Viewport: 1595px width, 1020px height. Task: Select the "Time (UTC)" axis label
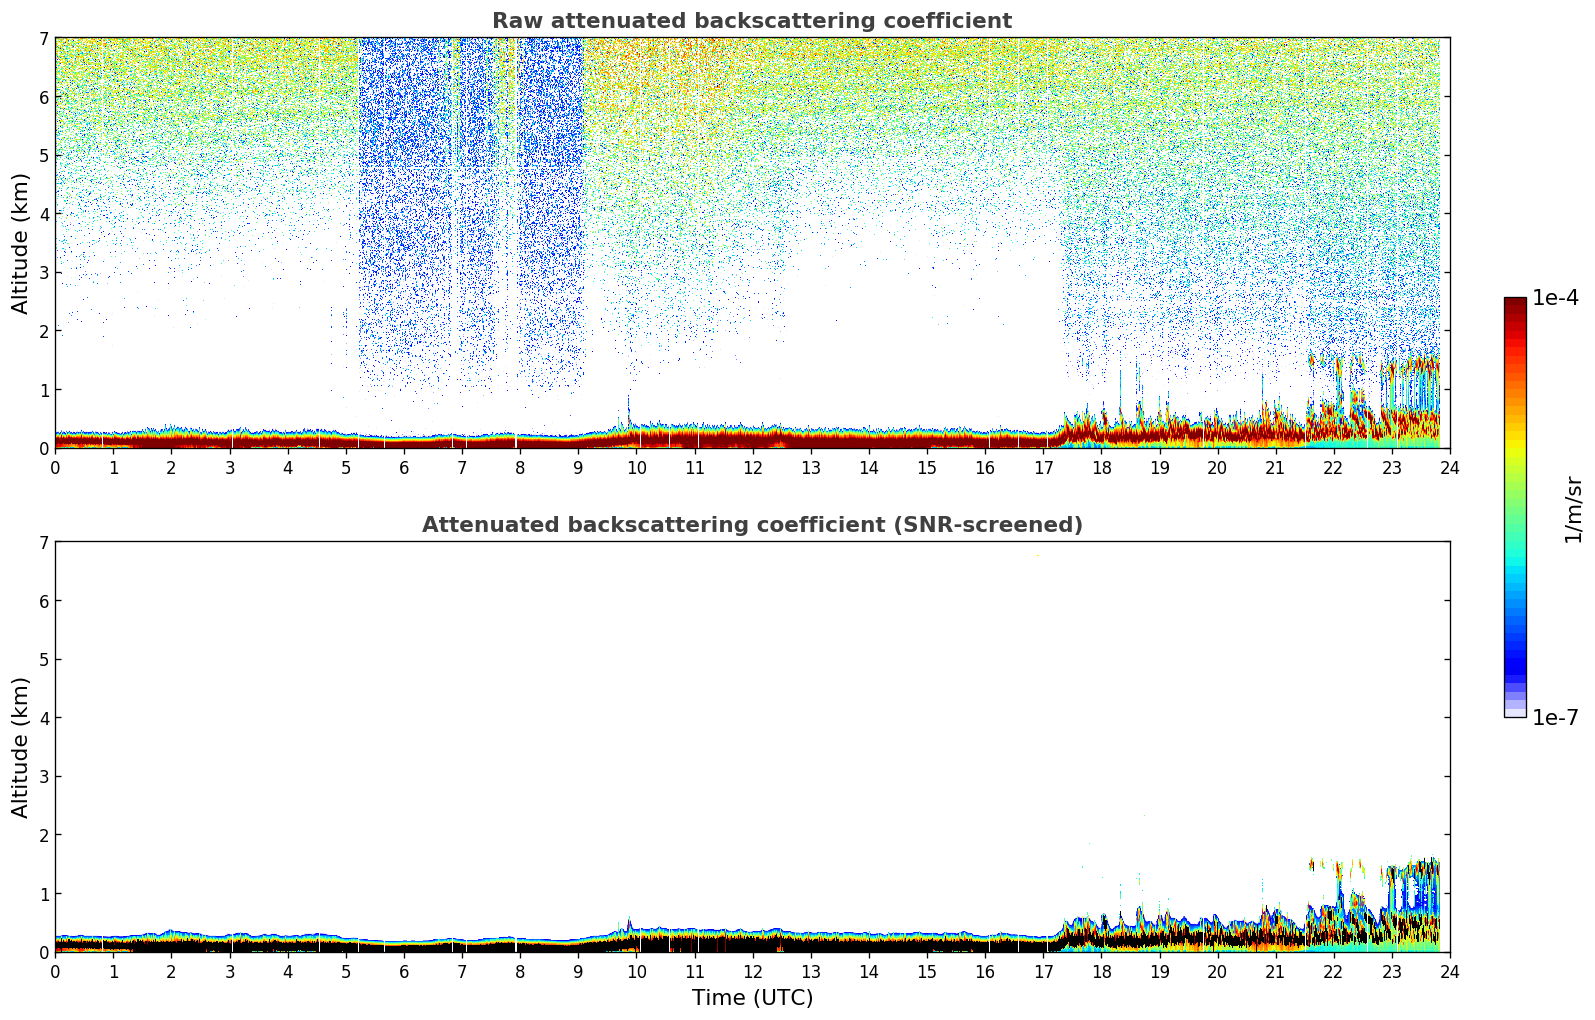(752, 998)
